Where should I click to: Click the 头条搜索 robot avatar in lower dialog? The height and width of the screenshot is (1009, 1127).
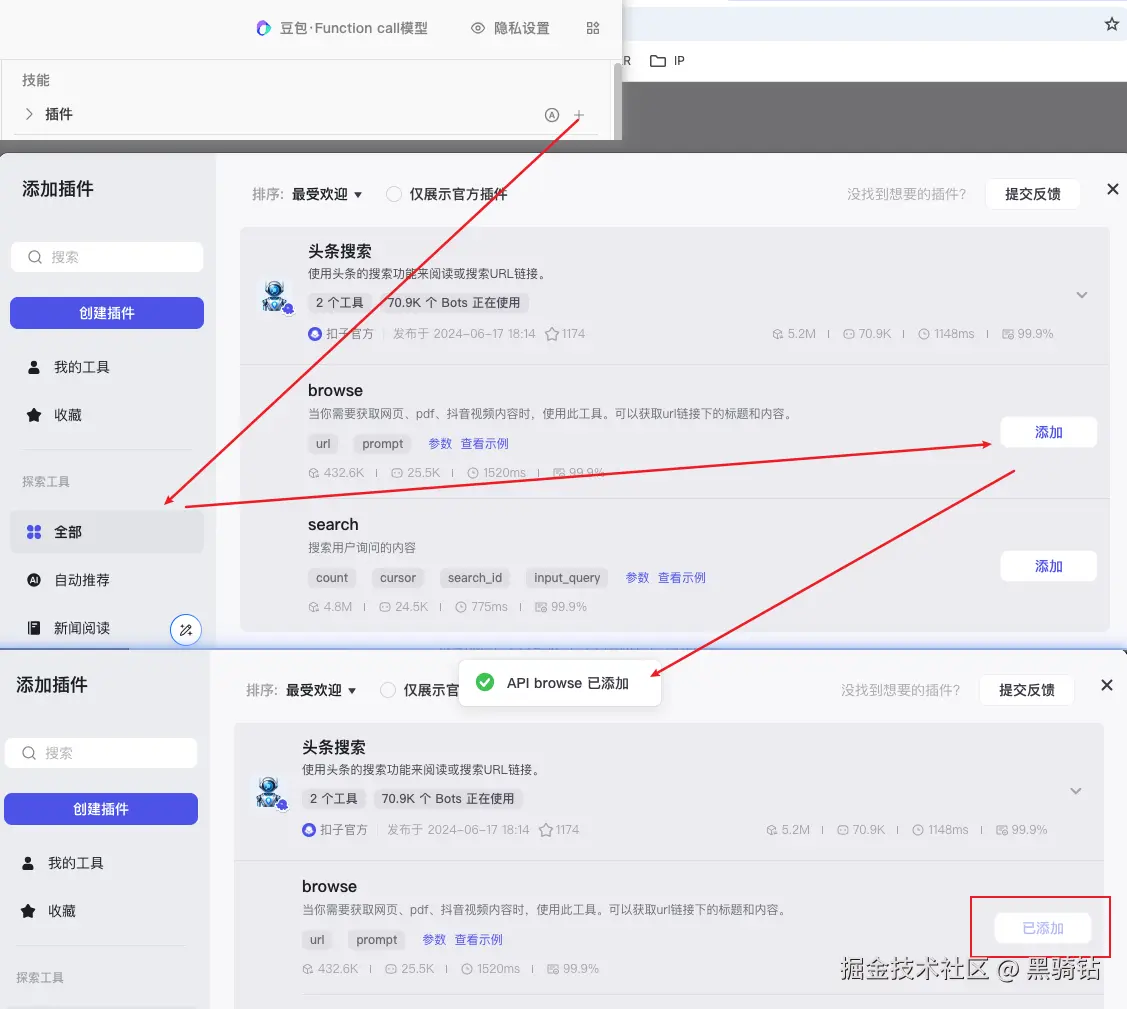point(271,792)
